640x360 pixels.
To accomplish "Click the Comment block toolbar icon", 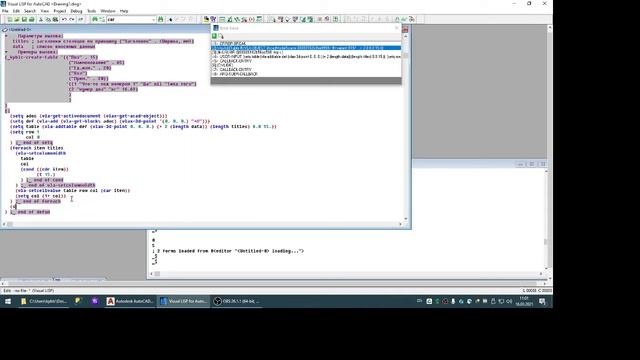I will tap(320, 19).
